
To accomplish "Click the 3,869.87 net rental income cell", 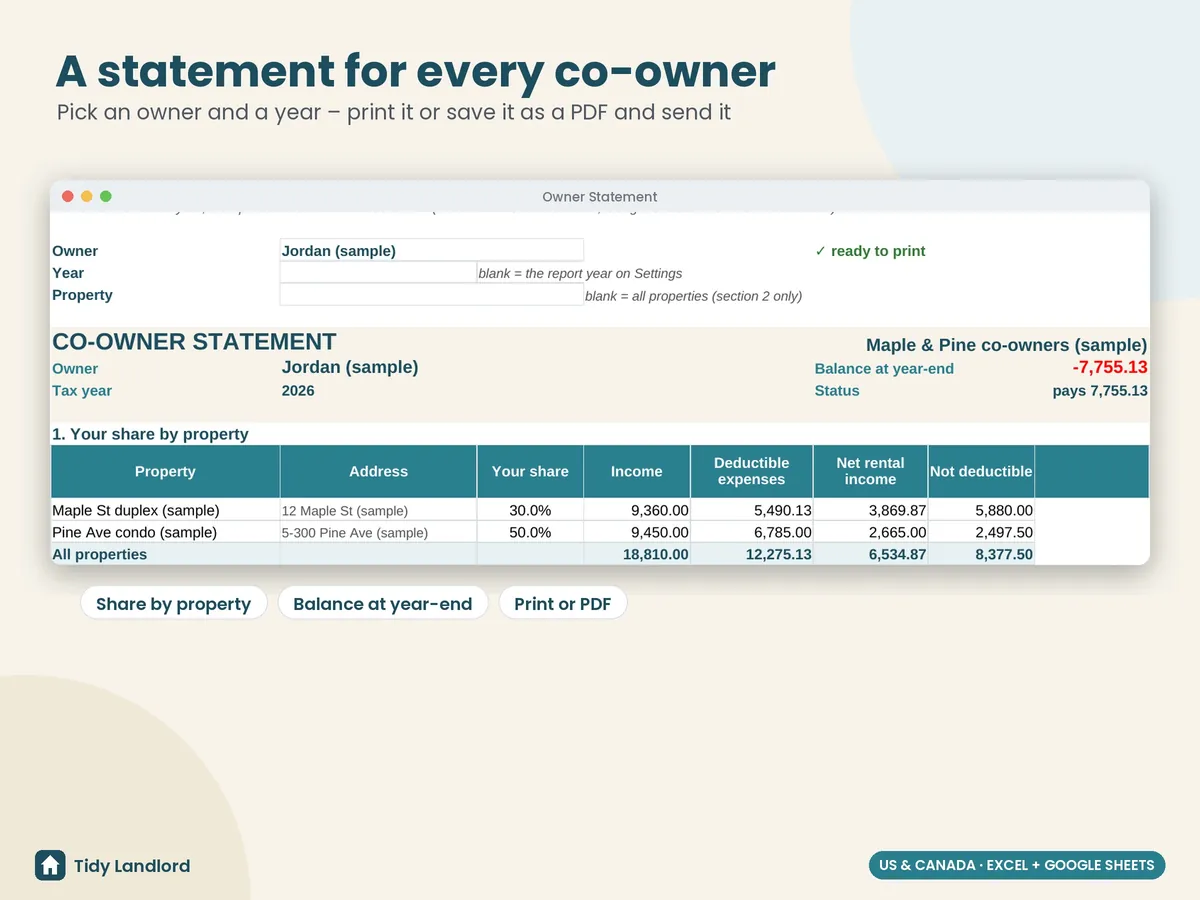I will point(870,510).
